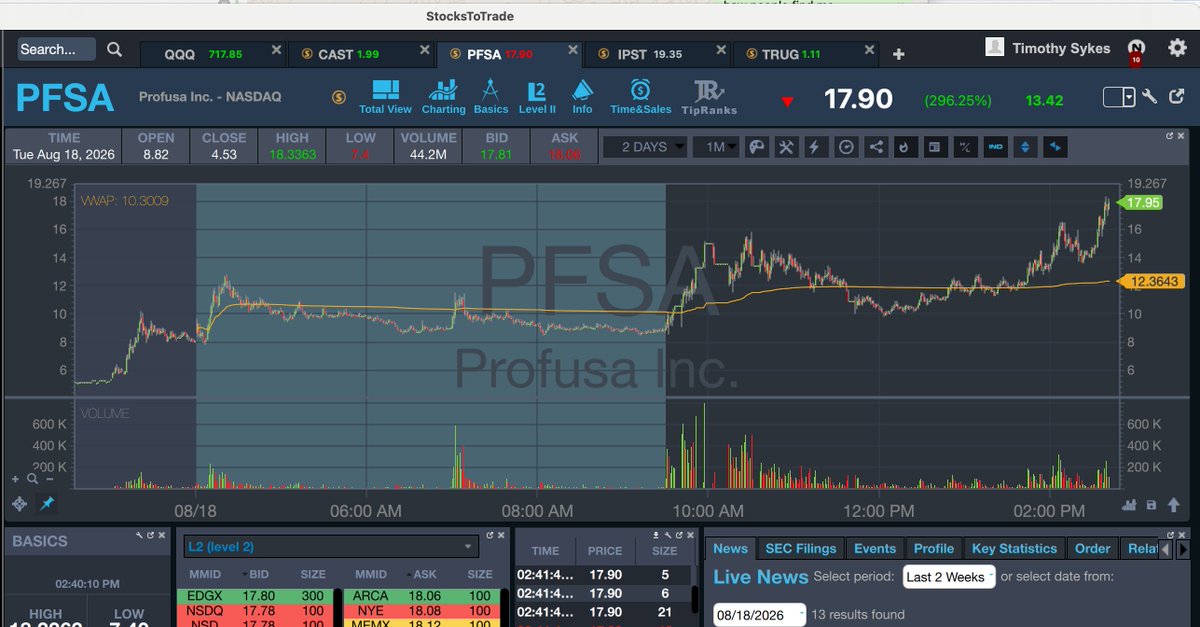Image resolution: width=1200 pixels, height=627 pixels.
Task: Sort the BID column by its arrow
Action: (x=244, y=575)
